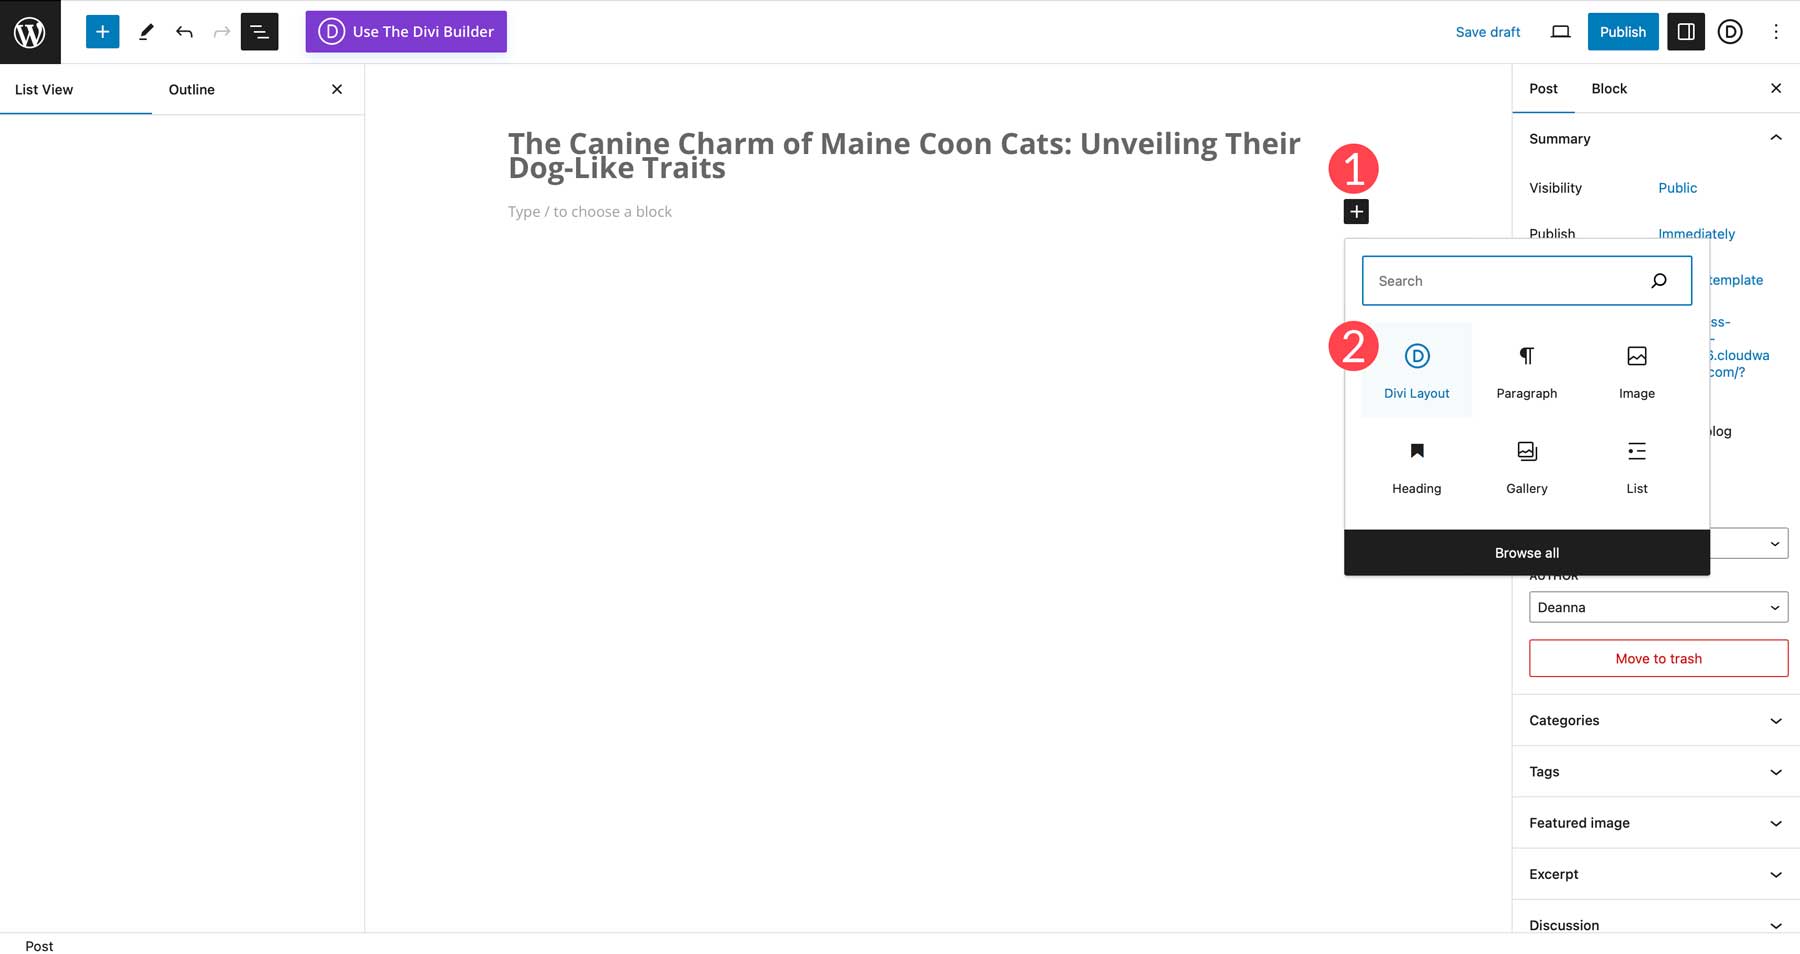Image resolution: width=1800 pixels, height=954 pixels.
Task: Open the Block tab in the sidebar
Action: point(1608,89)
